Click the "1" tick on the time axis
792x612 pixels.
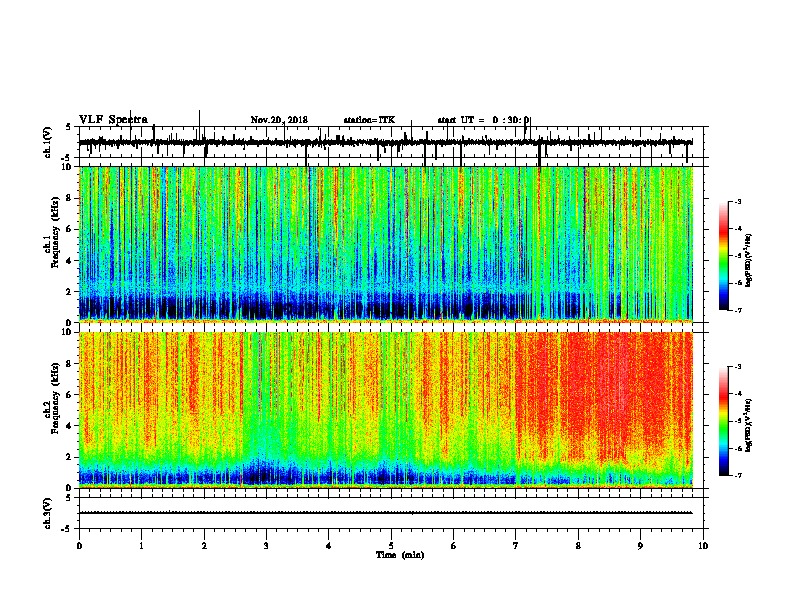(x=141, y=546)
